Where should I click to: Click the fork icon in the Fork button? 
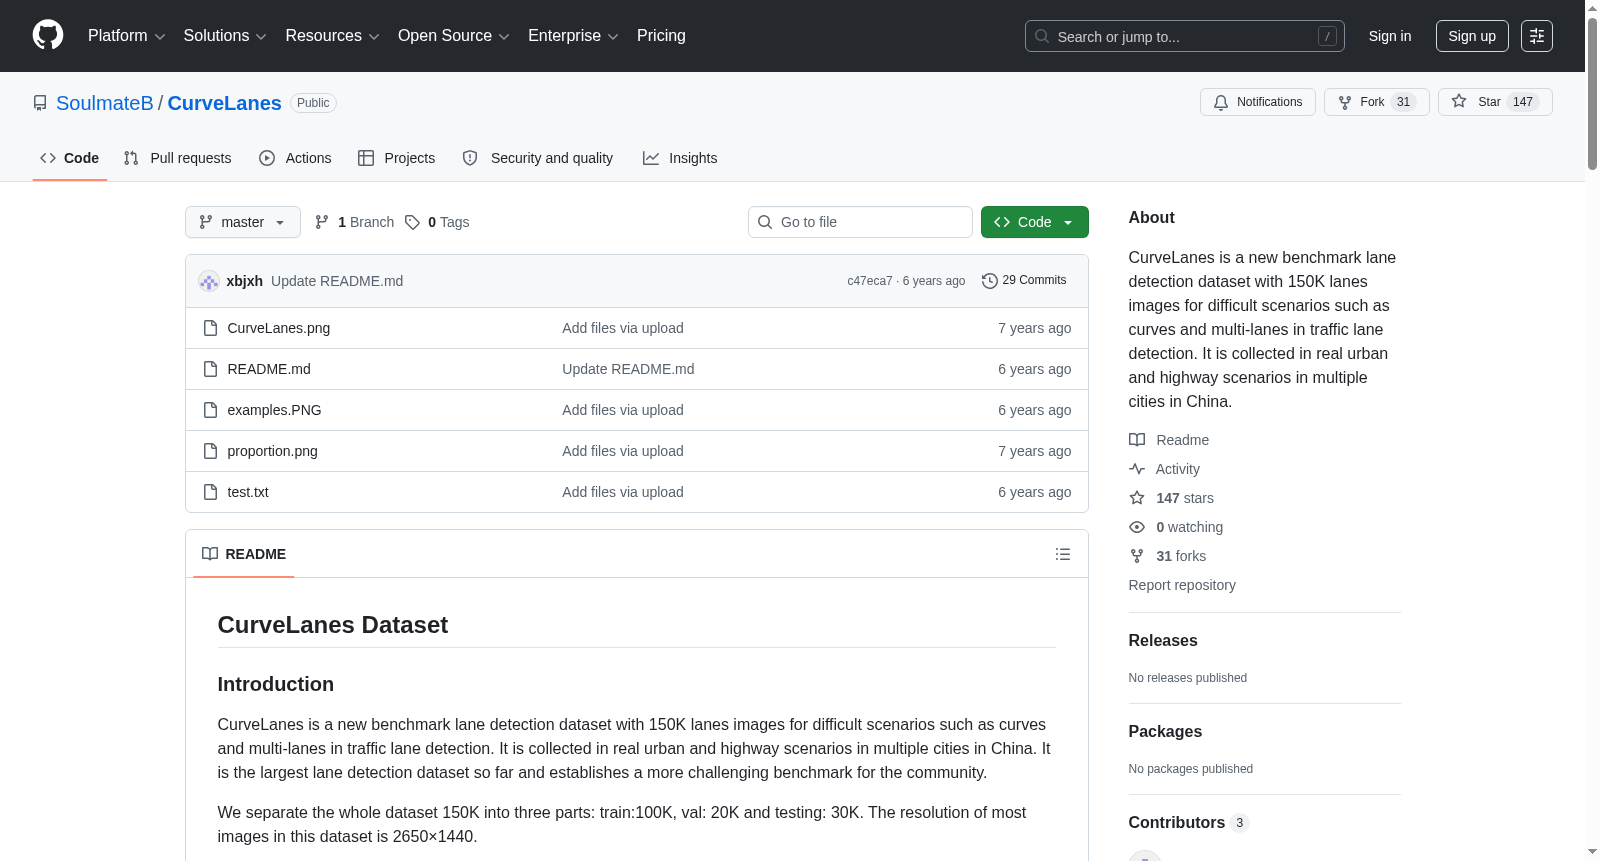tap(1345, 102)
